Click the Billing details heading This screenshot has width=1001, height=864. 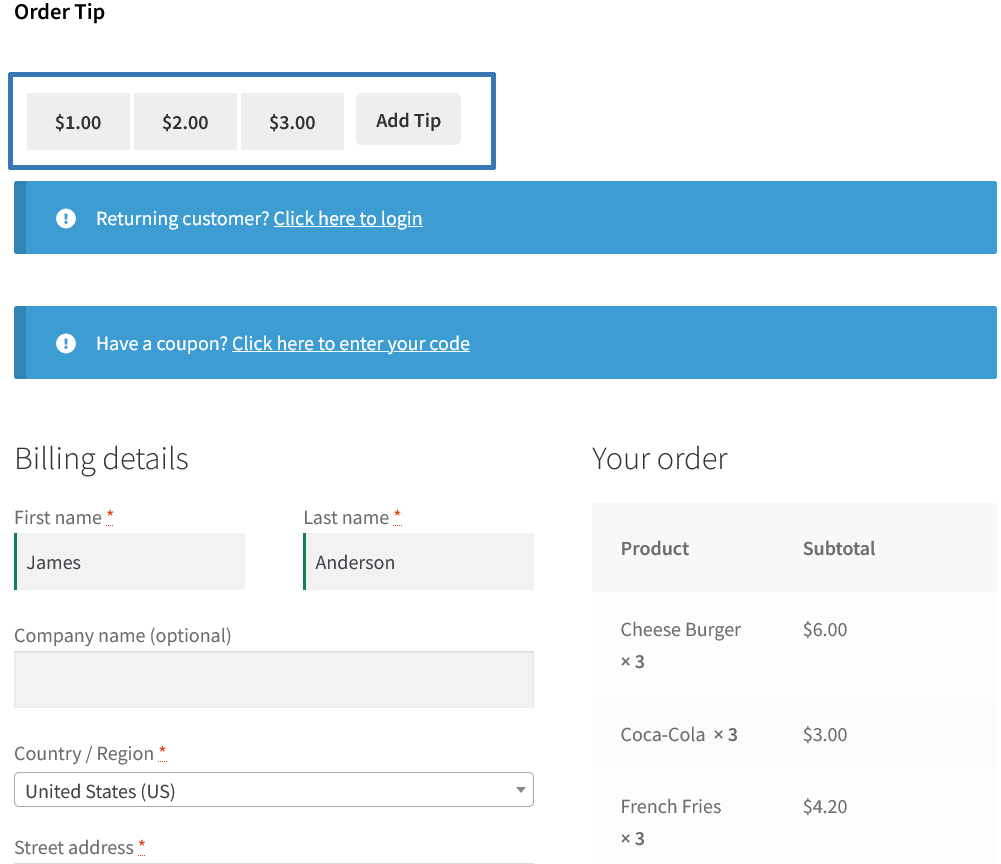[101, 459]
